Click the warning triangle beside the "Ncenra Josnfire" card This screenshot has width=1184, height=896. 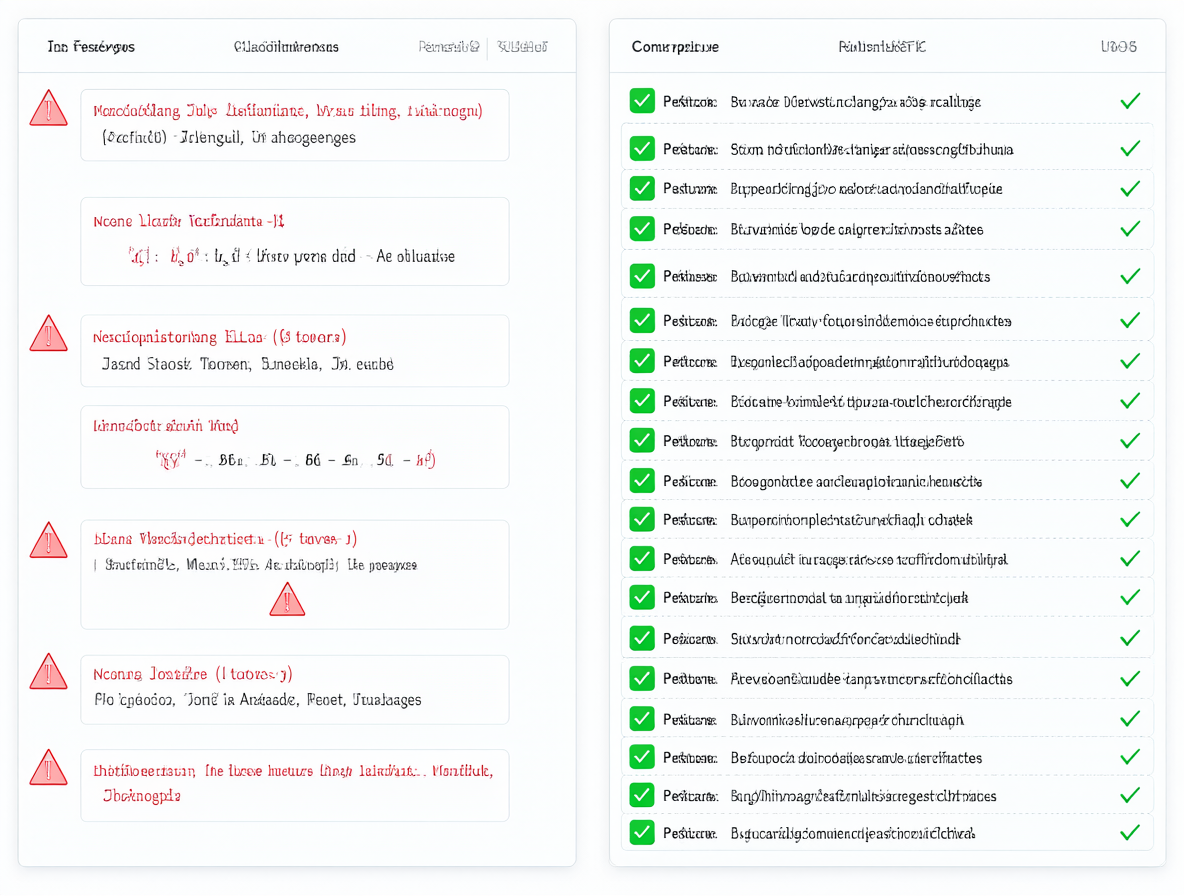click(x=48, y=671)
